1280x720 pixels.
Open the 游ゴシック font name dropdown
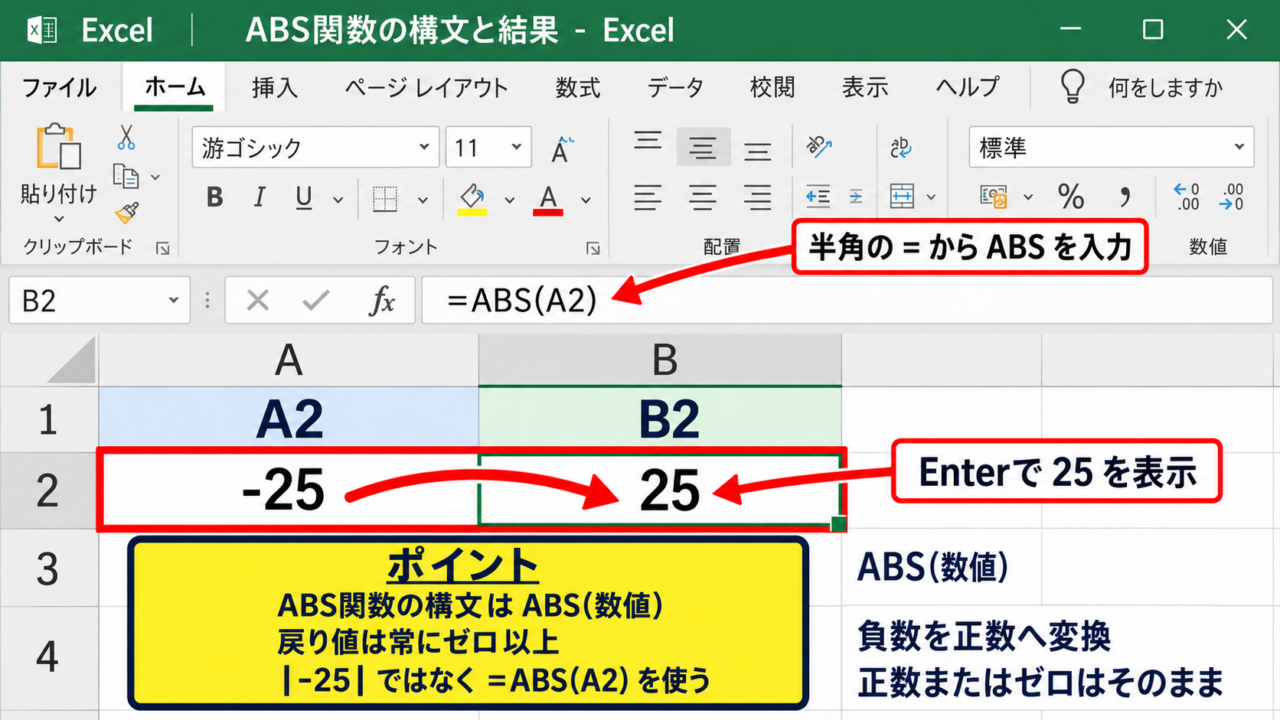point(424,149)
